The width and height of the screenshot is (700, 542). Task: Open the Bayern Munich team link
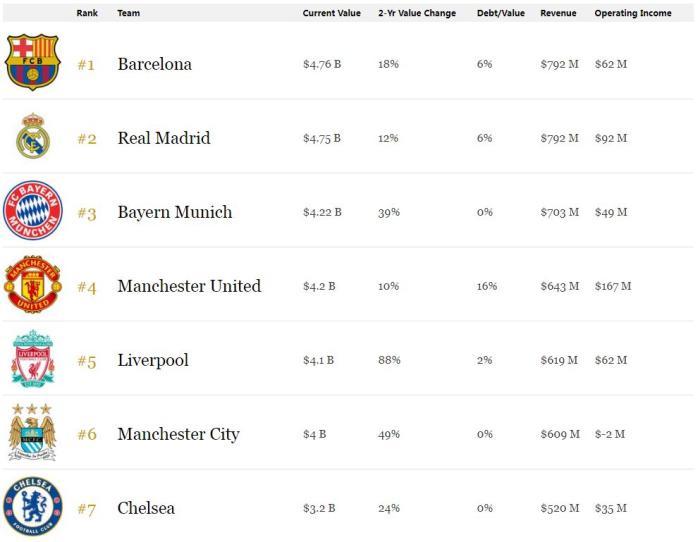(174, 212)
